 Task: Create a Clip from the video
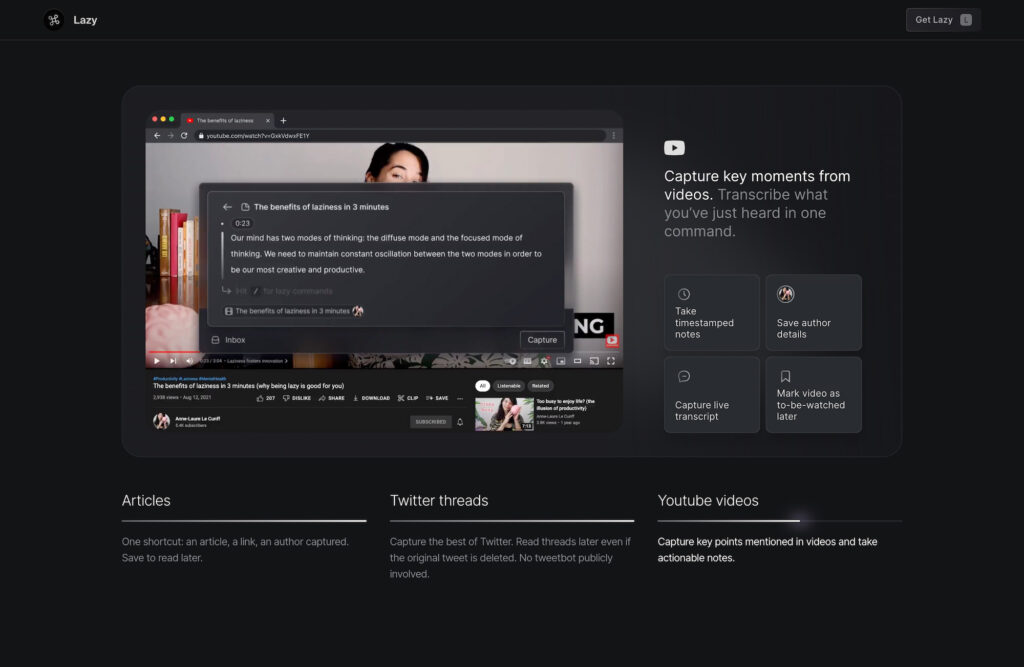point(408,398)
